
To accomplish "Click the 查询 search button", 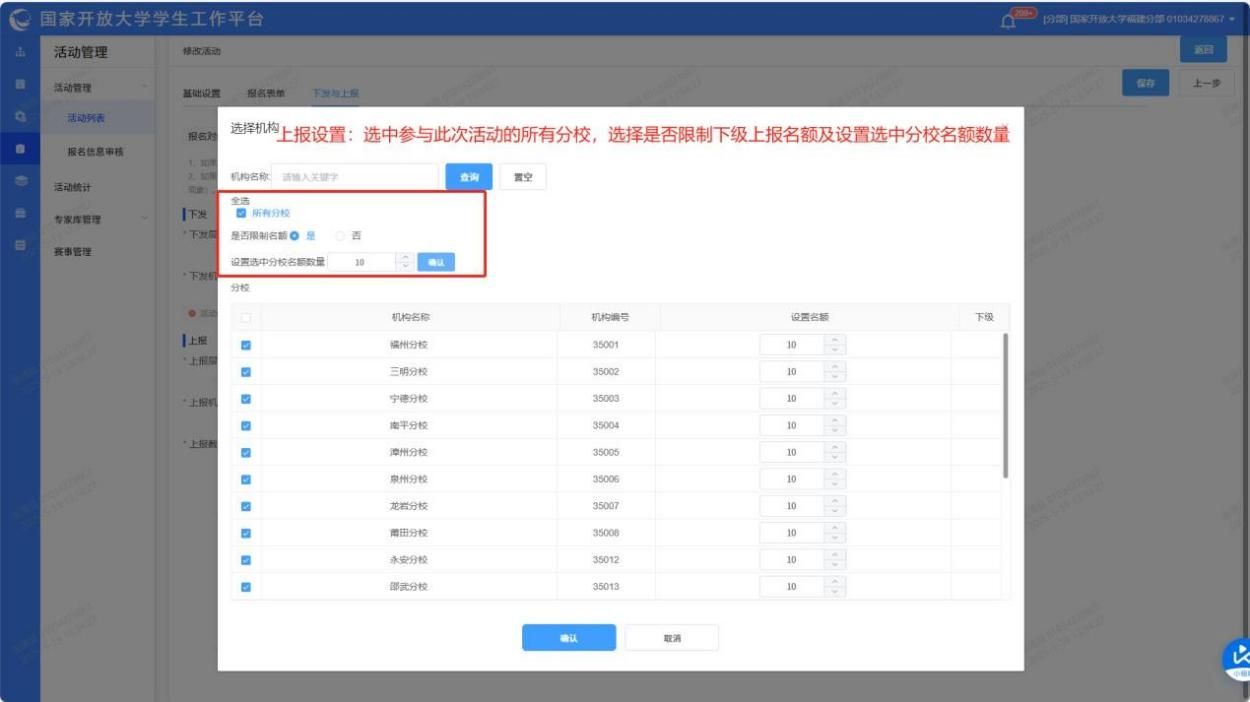I will click(x=469, y=177).
